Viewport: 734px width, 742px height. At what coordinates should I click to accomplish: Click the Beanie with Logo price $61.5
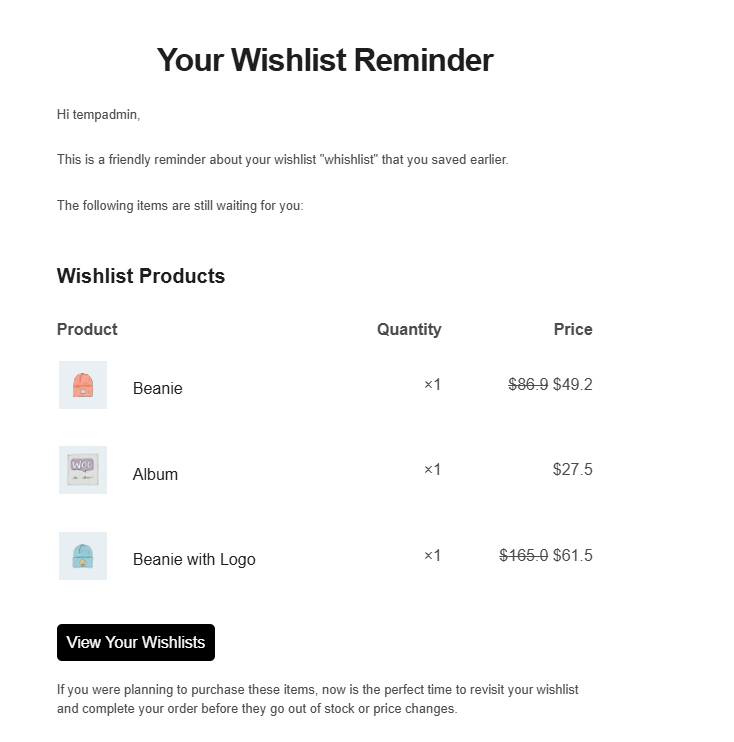click(x=573, y=556)
